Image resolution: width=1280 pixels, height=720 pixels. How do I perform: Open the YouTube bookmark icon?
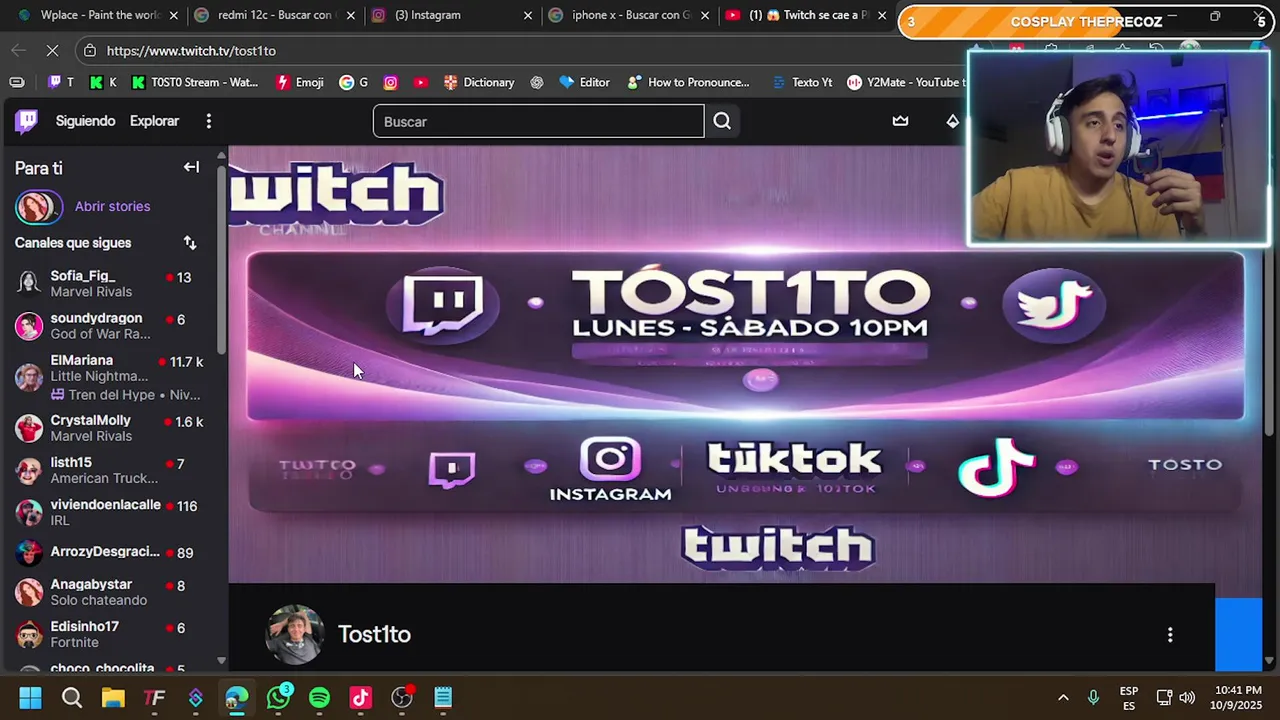tap(421, 82)
